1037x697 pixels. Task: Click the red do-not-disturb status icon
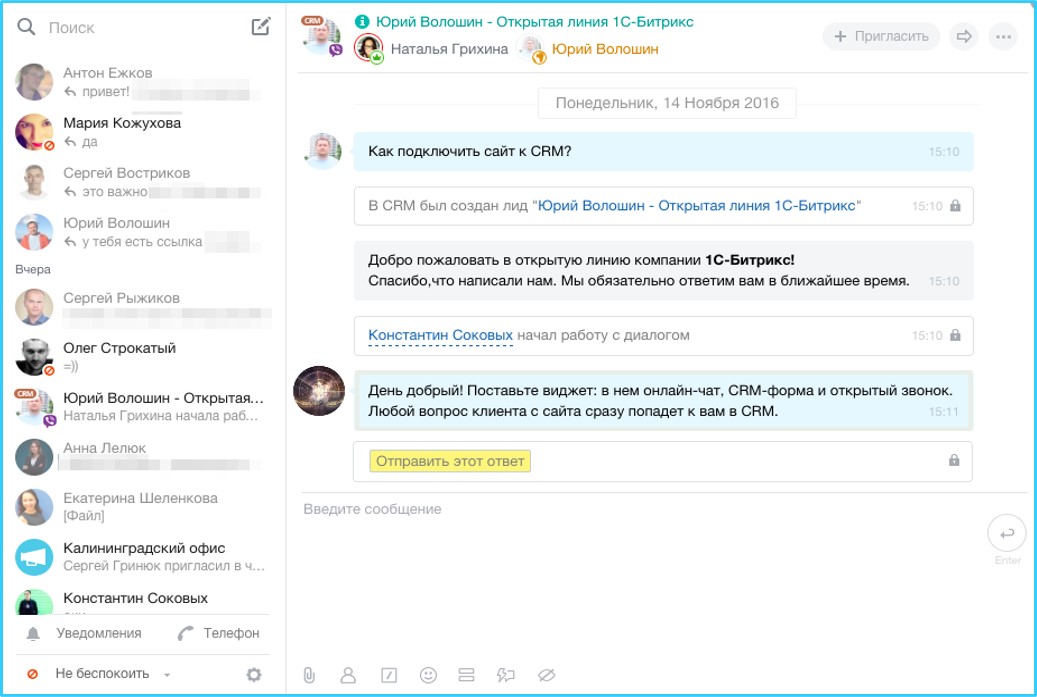click(32, 674)
